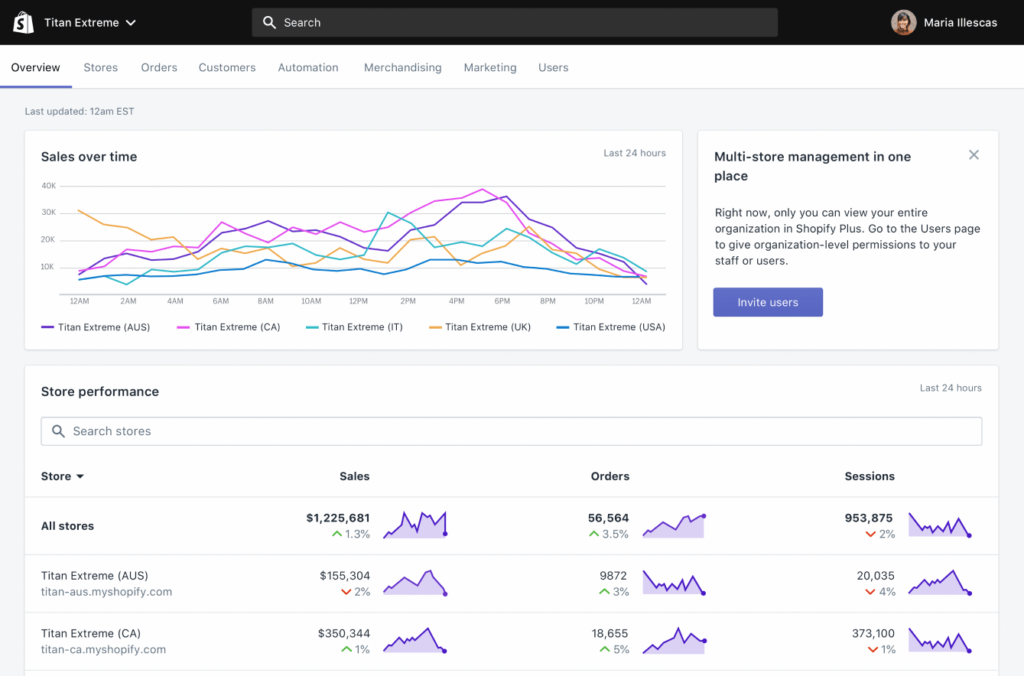Click the All stores Sessions sparkline
The height and width of the screenshot is (676, 1024).
coord(939,525)
